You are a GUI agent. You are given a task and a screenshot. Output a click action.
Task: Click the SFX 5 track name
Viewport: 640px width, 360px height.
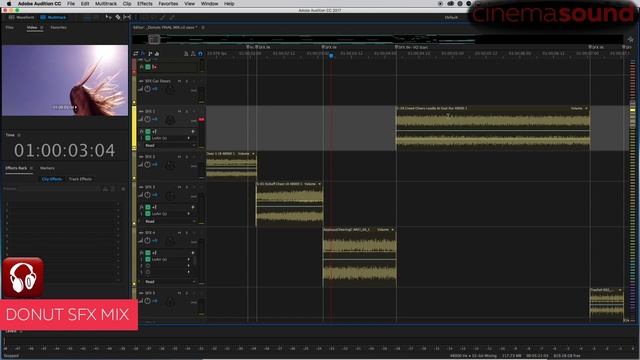tap(150, 293)
